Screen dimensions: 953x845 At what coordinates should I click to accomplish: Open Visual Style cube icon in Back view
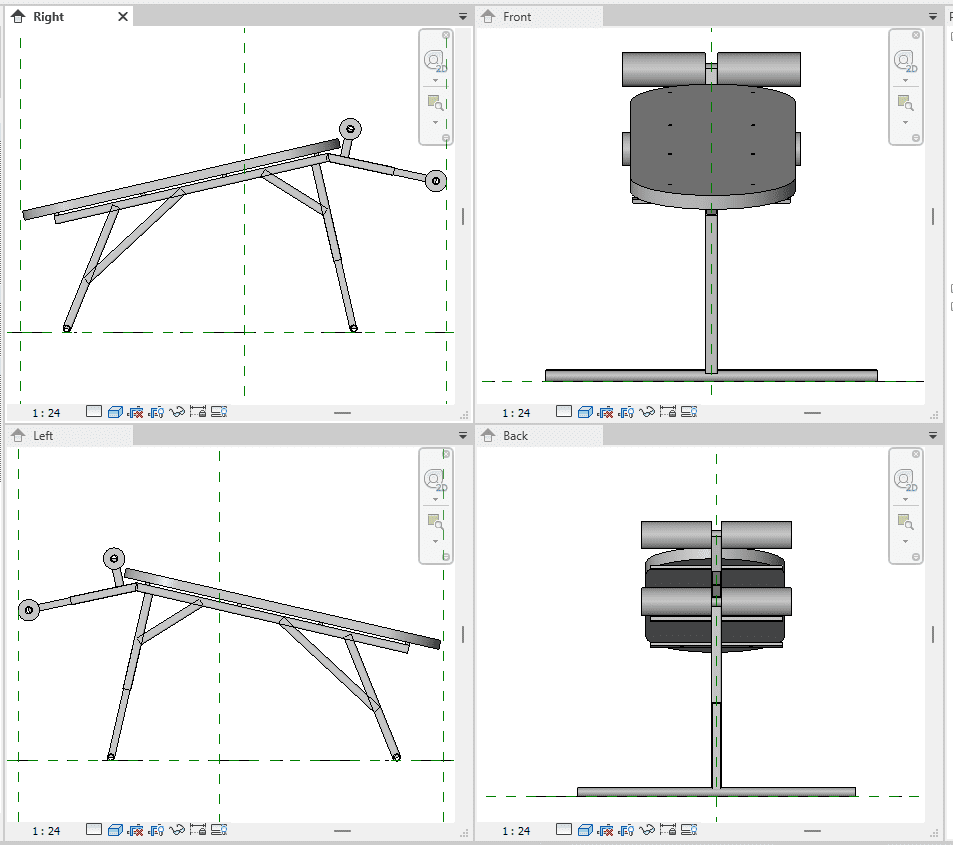click(x=585, y=830)
